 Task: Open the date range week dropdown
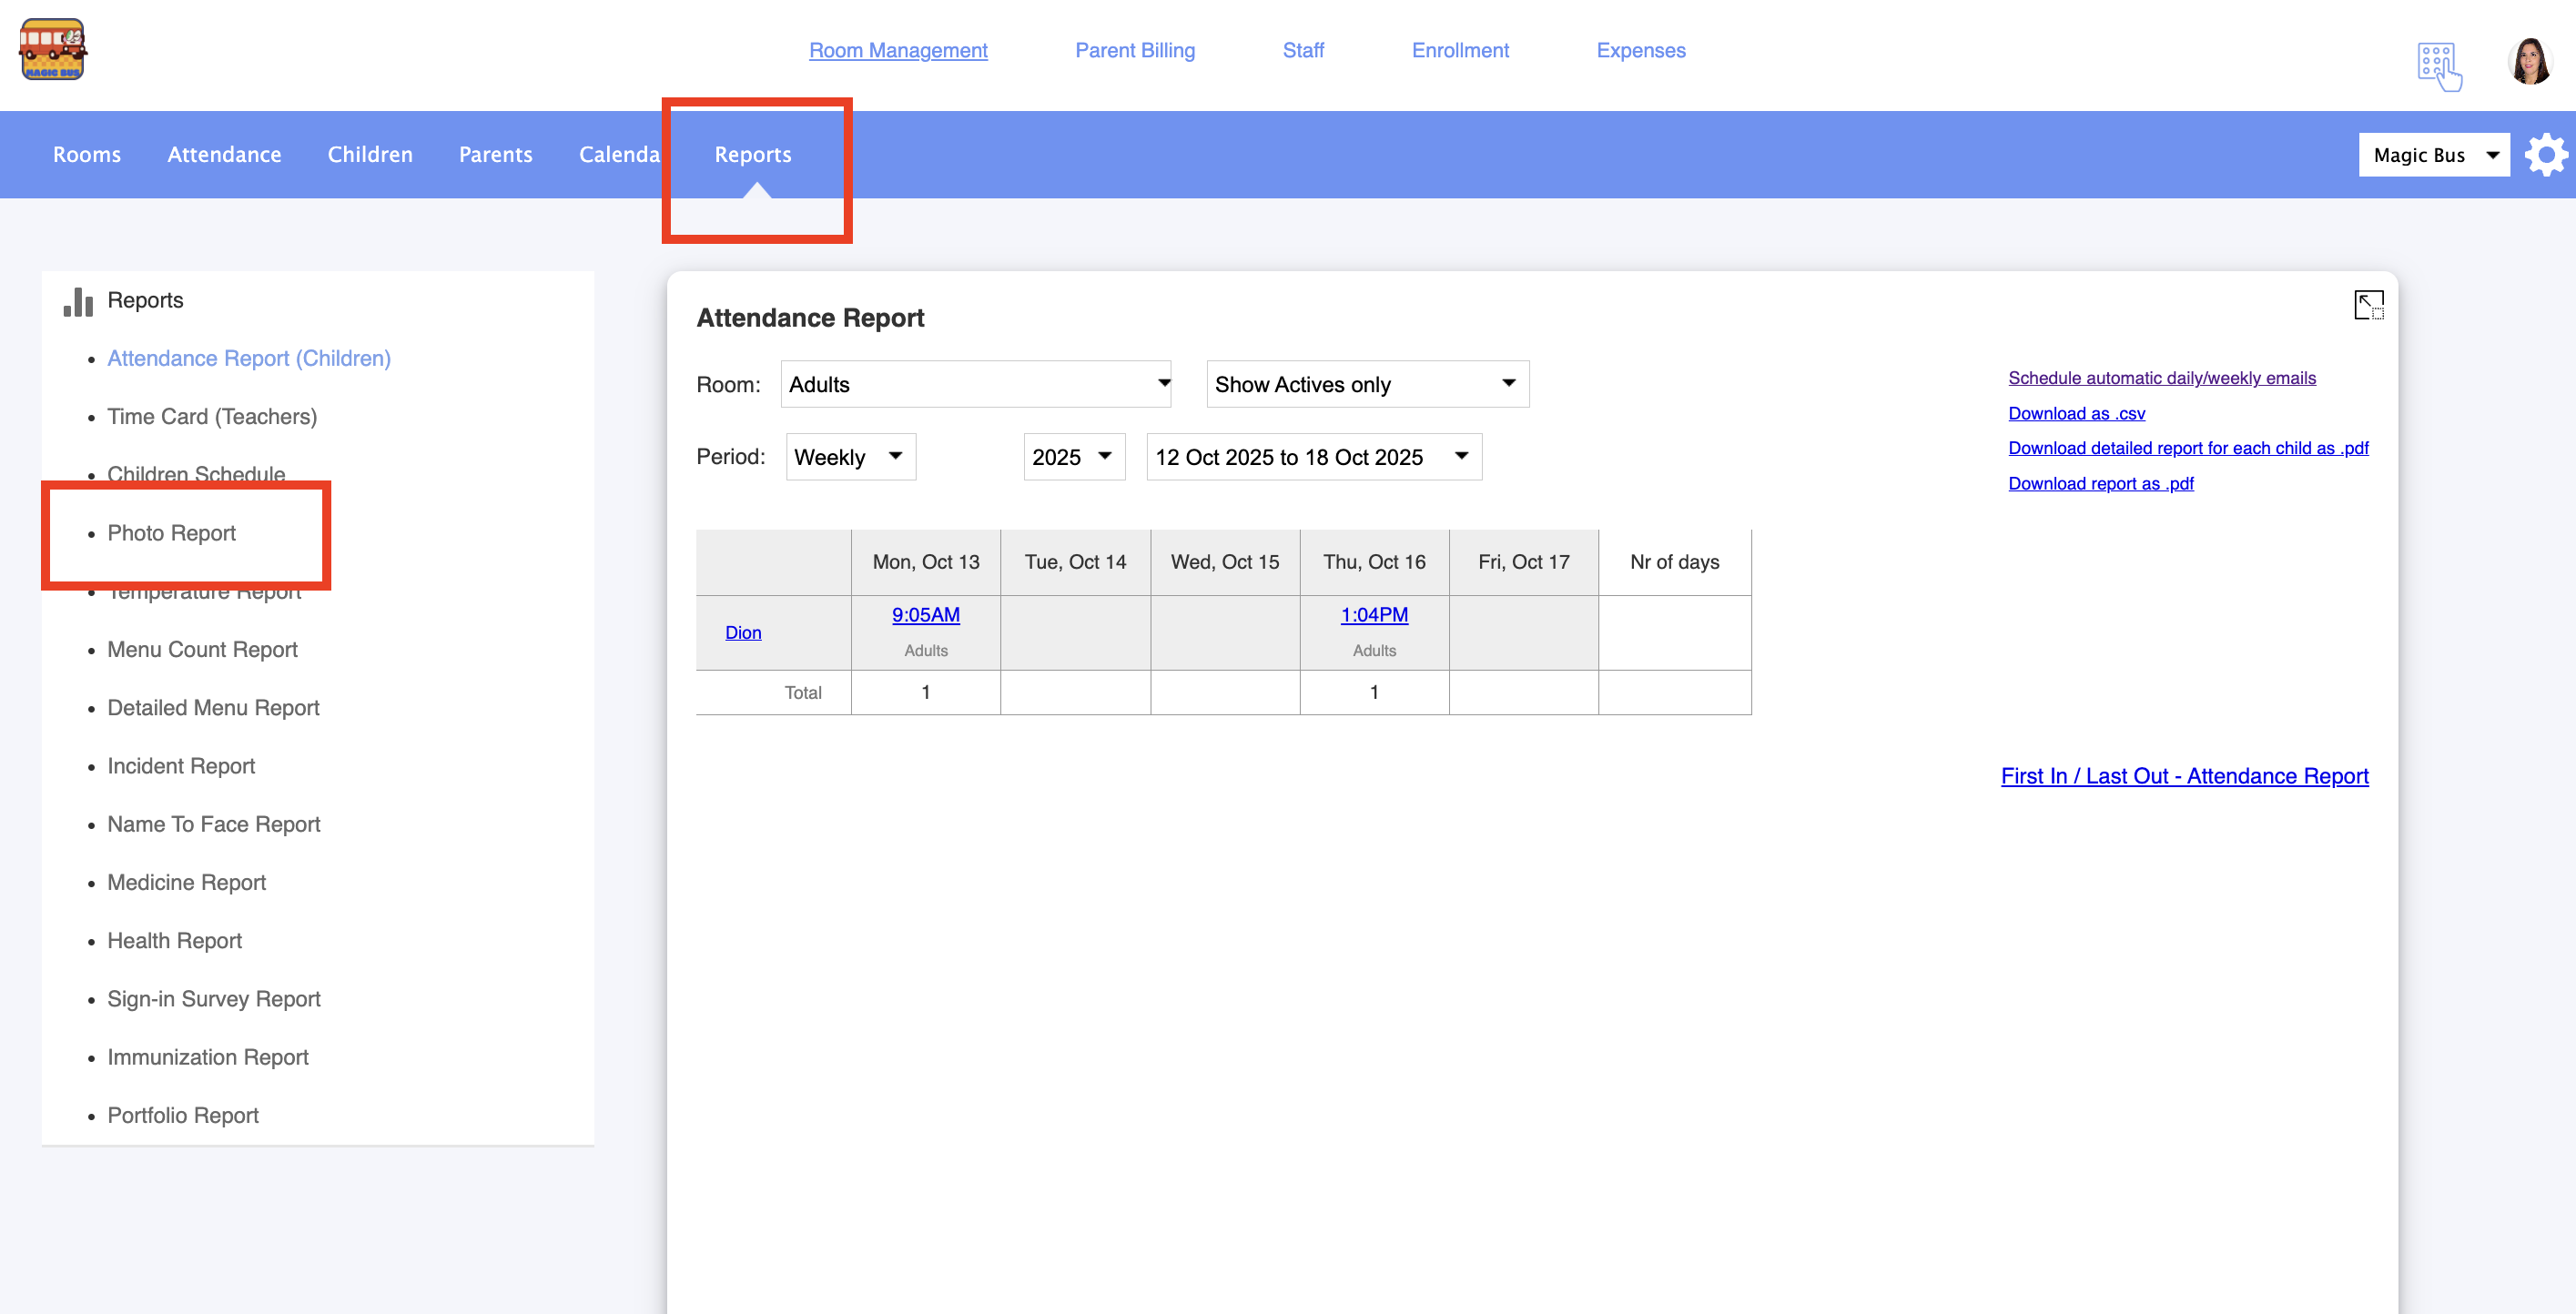point(1313,457)
